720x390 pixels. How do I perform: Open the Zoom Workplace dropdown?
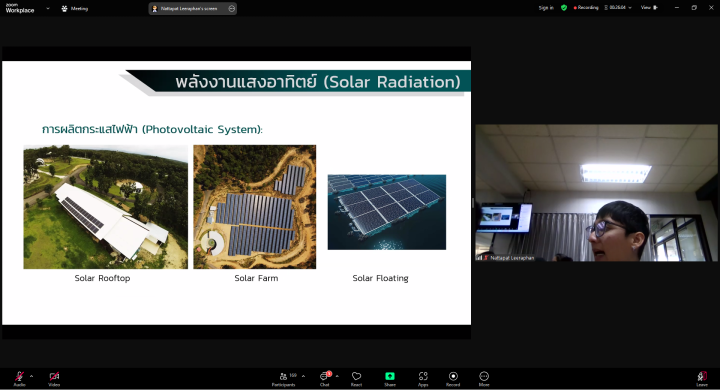coord(48,8)
